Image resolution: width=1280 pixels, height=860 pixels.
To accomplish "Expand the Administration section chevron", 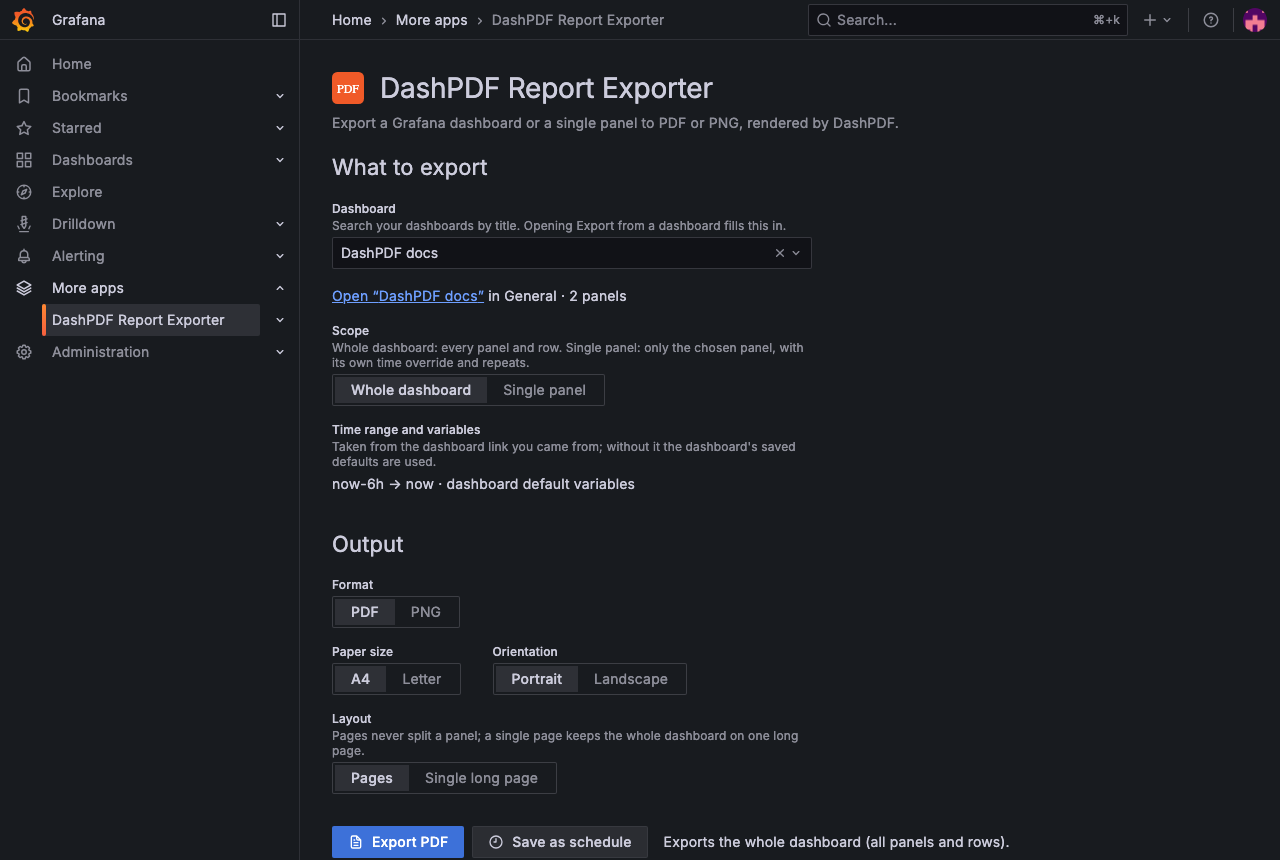I will (x=280, y=352).
